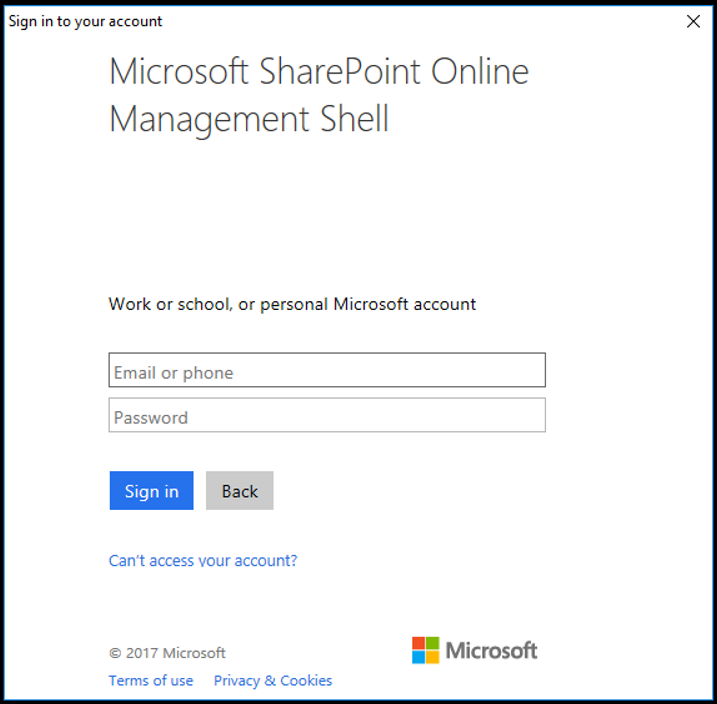The height and width of the screenshot is (704, 717).
Task: Click the green square of Microsoft logo
Action: [x=433, y=643]
